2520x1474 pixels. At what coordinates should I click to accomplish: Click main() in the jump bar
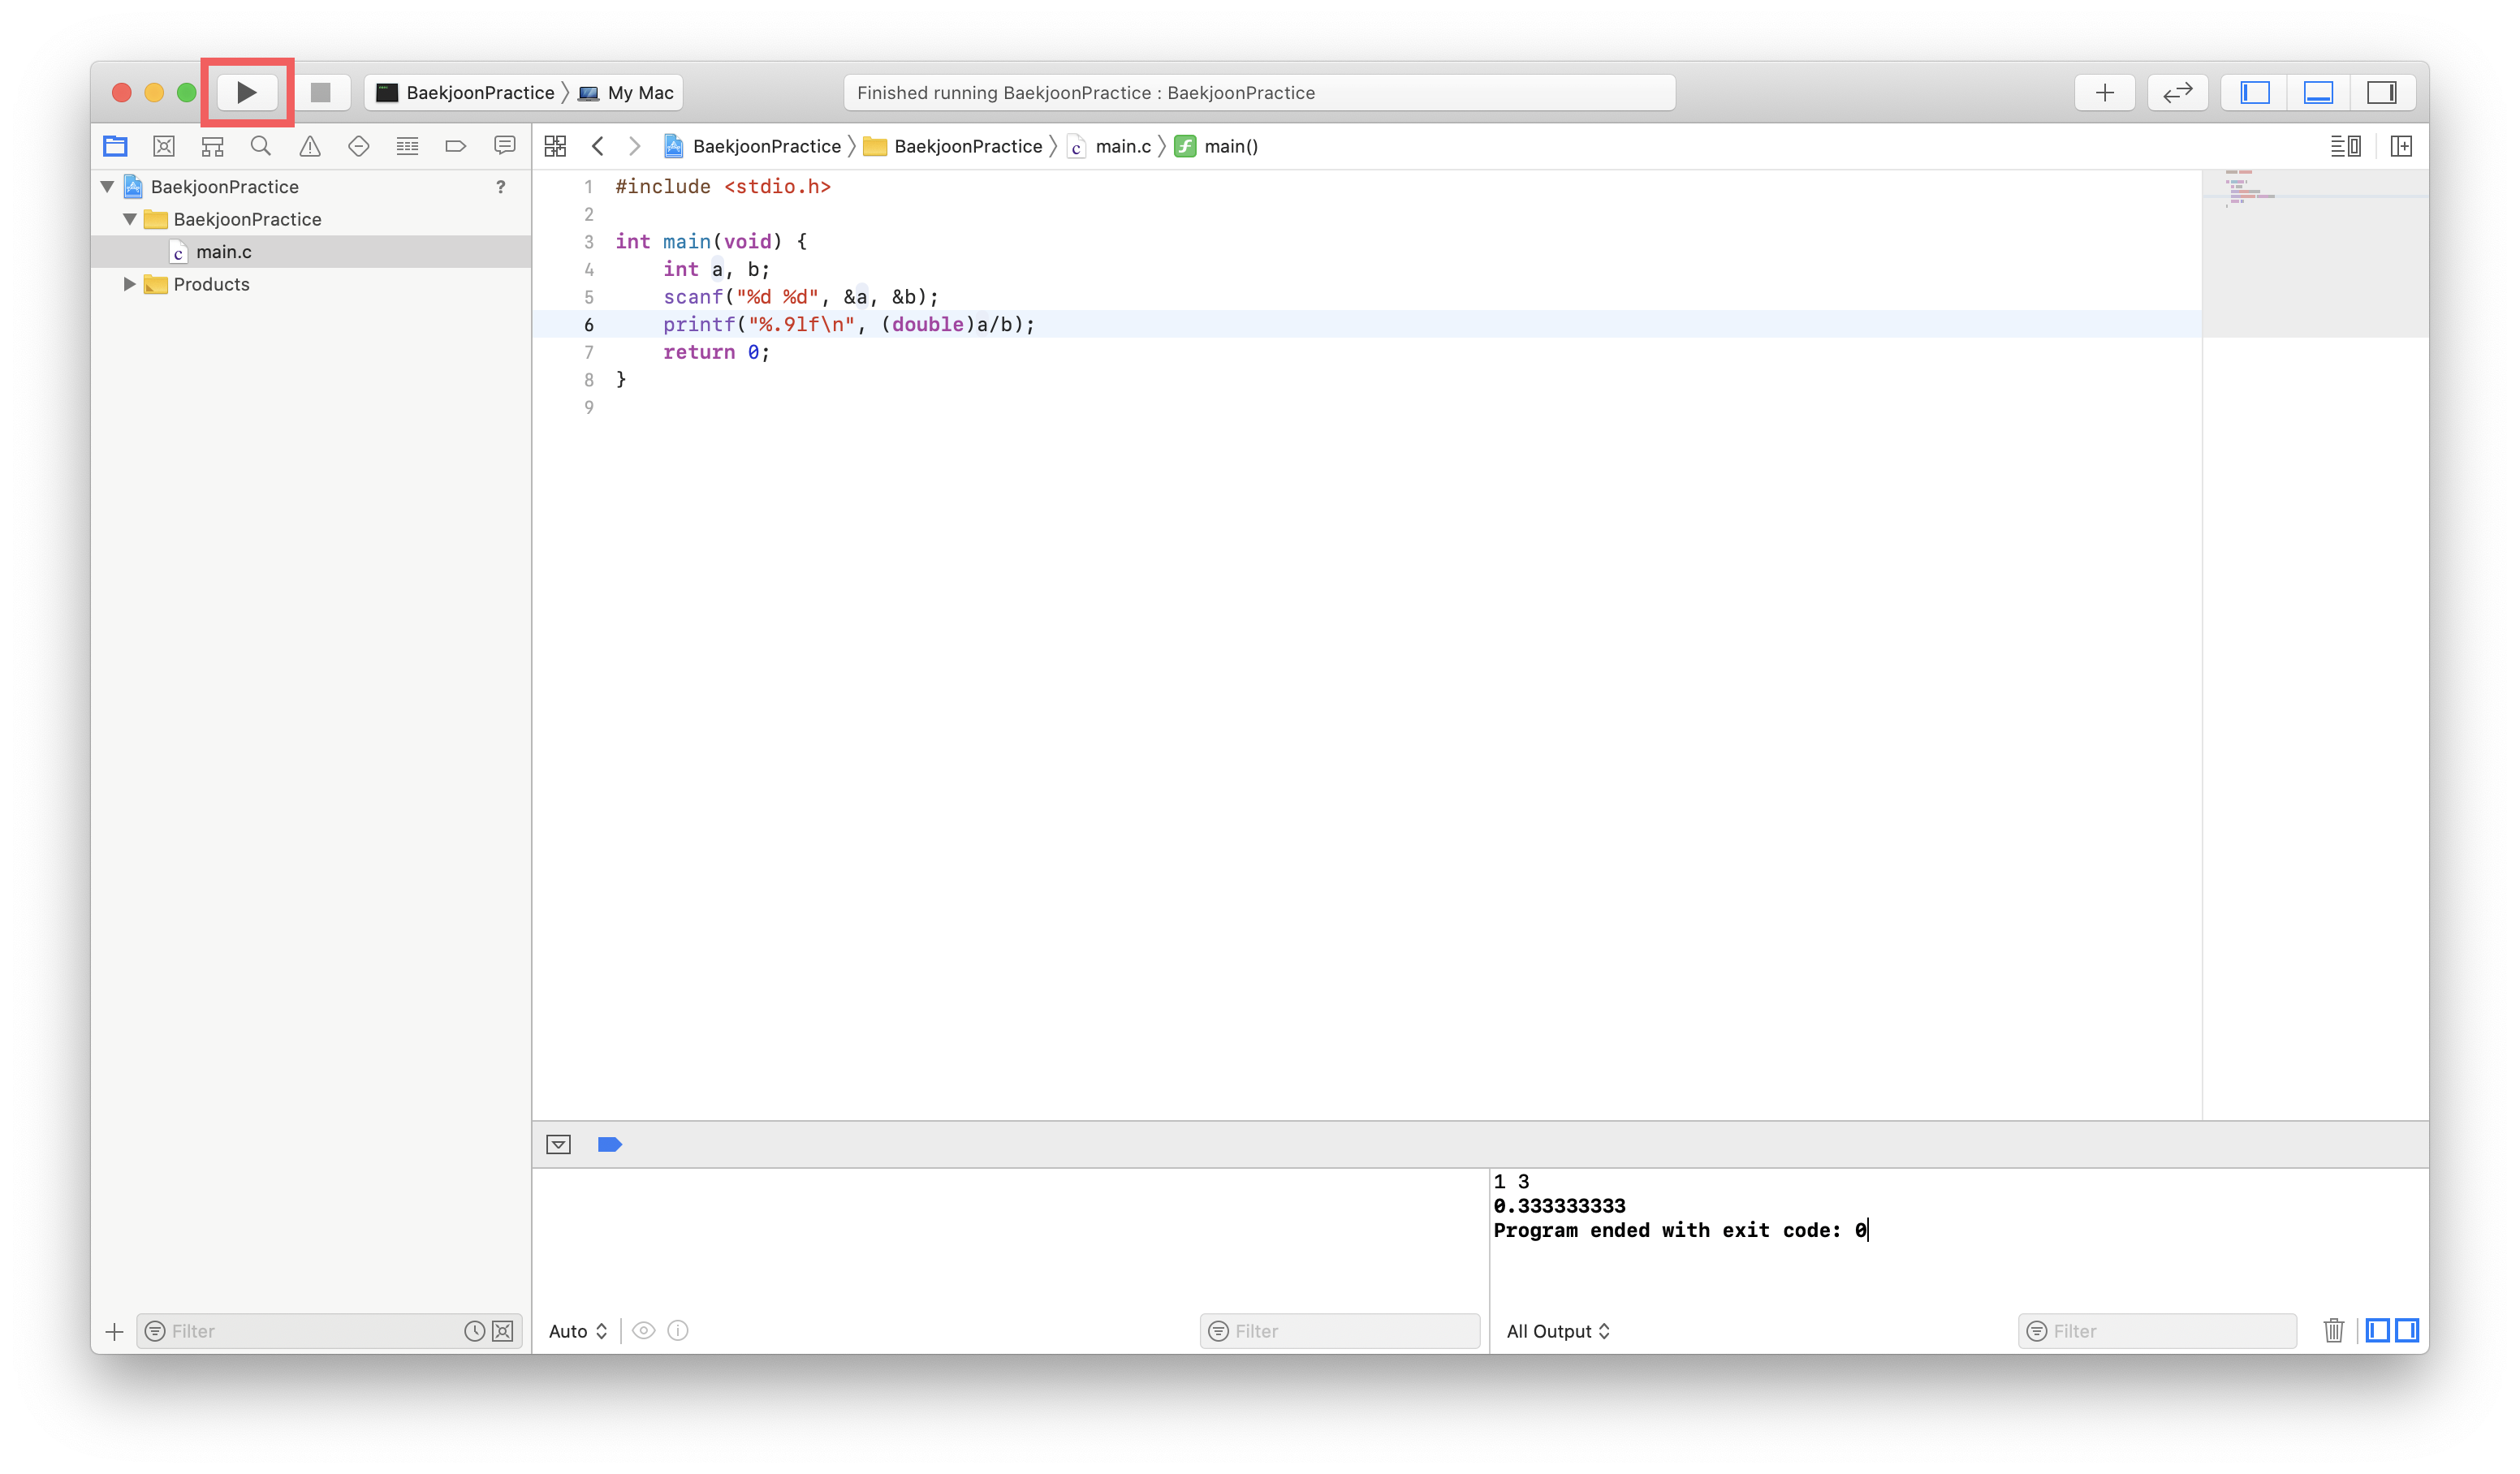point(1230,147)
